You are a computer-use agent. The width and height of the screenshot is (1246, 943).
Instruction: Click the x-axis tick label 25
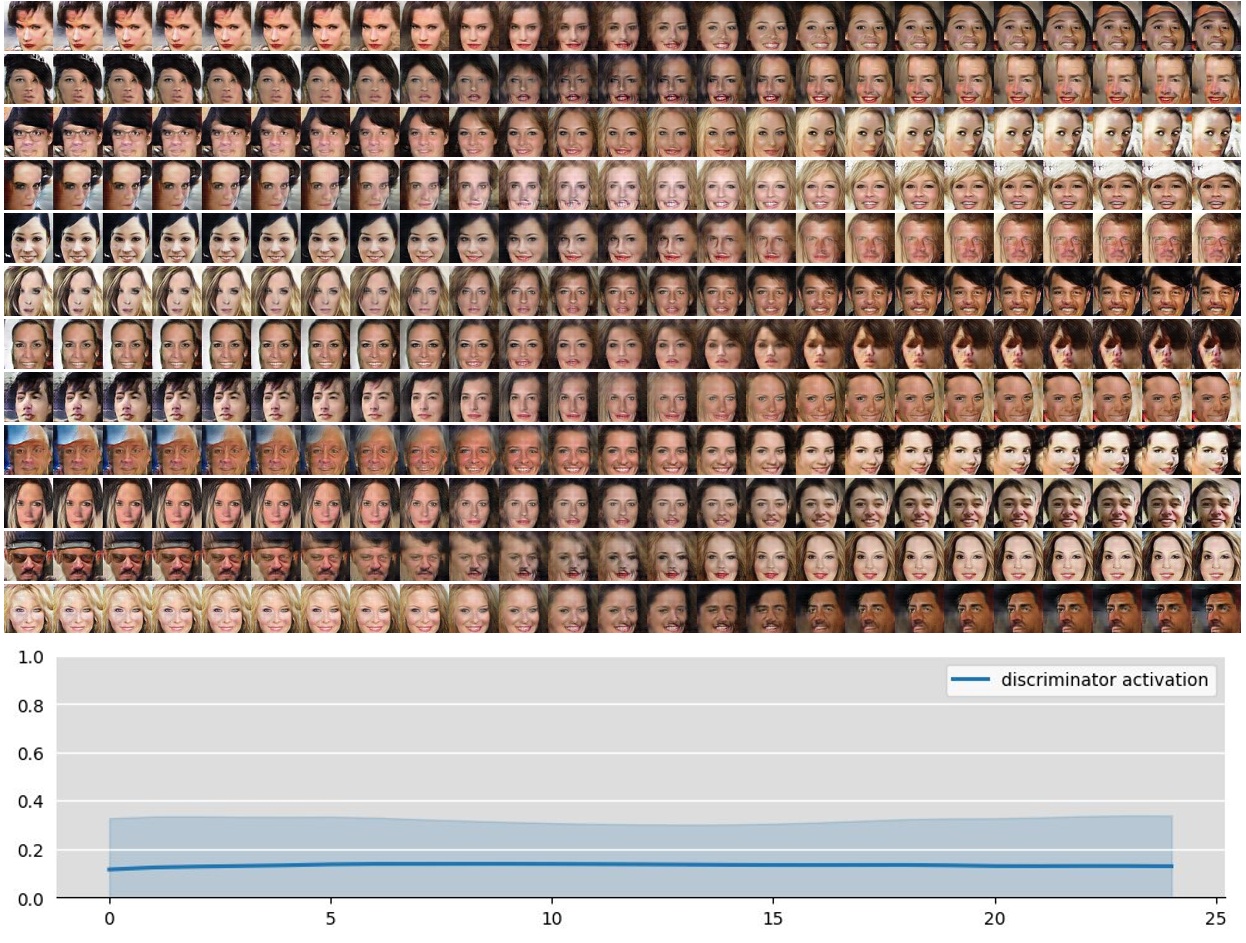click(x=1216, y=918)
